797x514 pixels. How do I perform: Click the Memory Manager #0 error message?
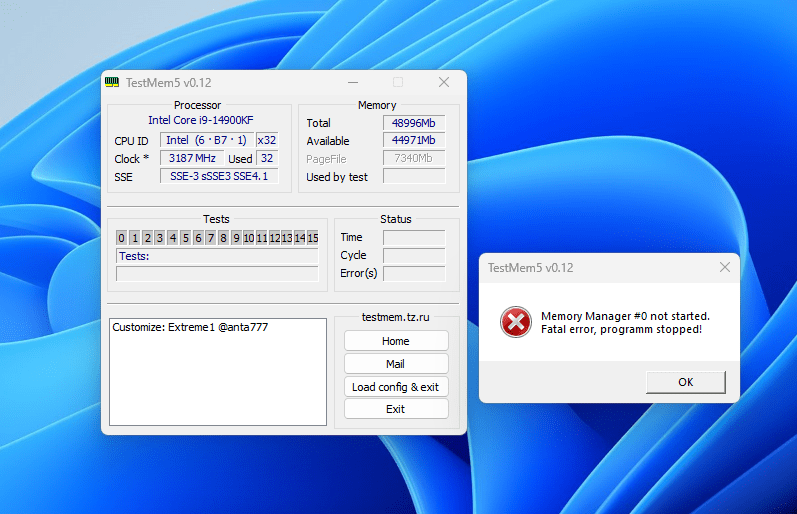point(625,322)
